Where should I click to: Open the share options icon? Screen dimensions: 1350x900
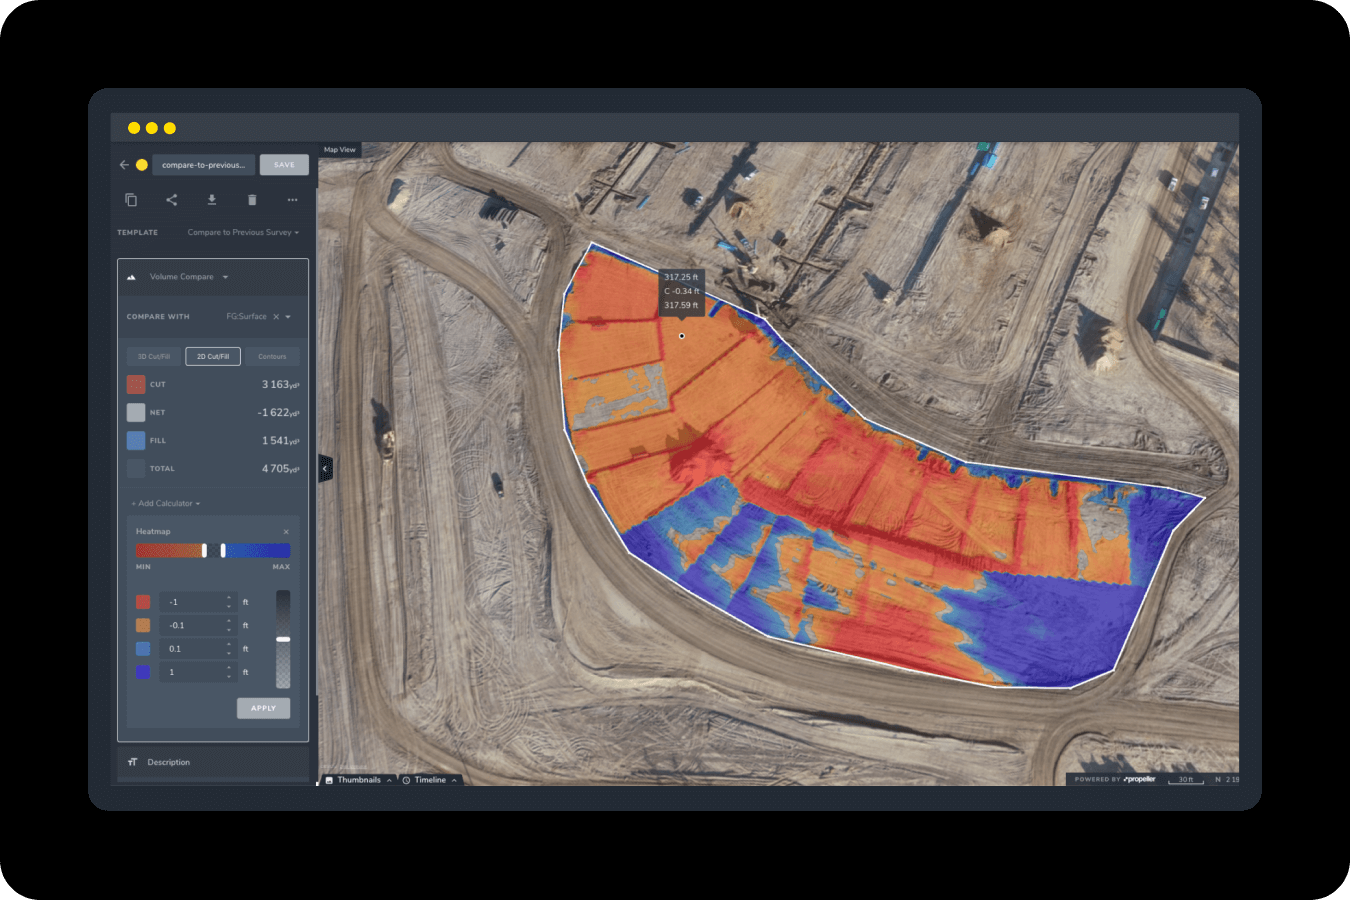pyautogui.click(x=171, y=199)
